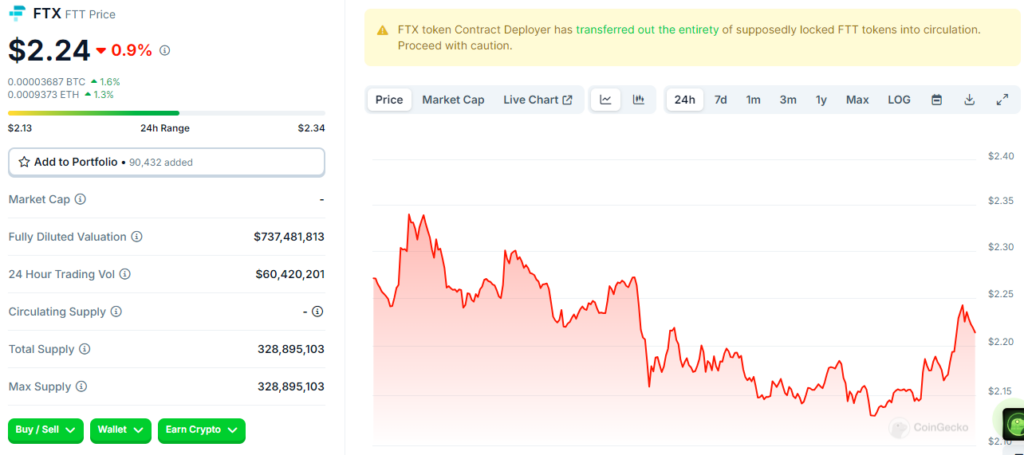Click the 328,895,103 Max Supply value
This screenshot has width=1024, height=455.
tap(291, 387)
